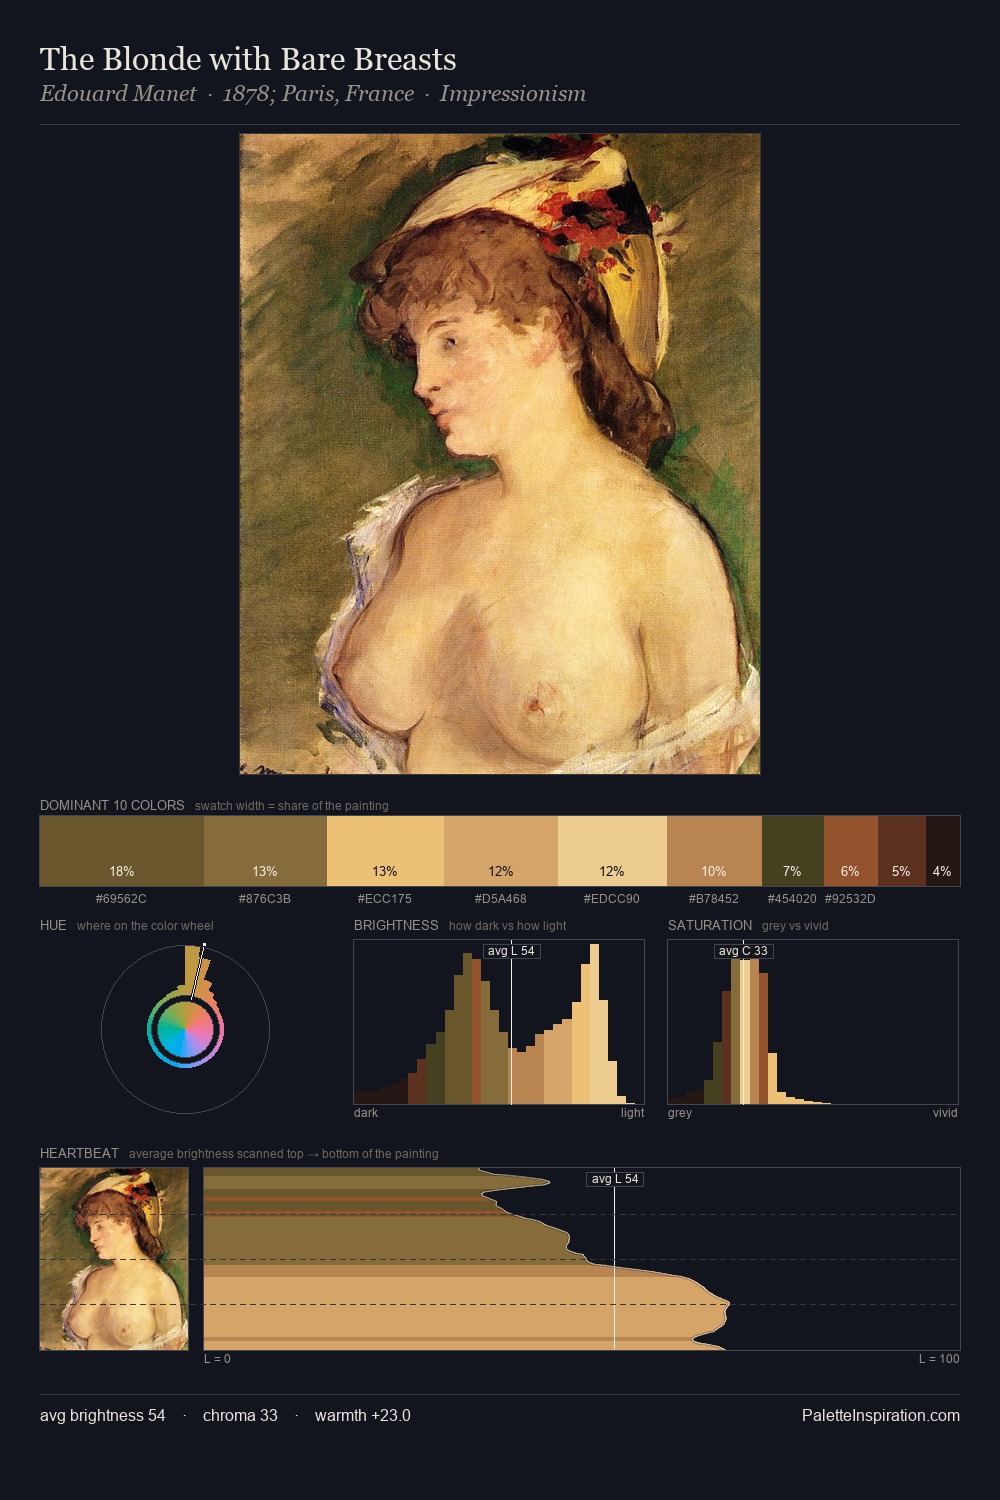This screenshot has height=1500, width=1000.
Task: Click the 'avg C 33' saturation label
Action: [743, 951]
